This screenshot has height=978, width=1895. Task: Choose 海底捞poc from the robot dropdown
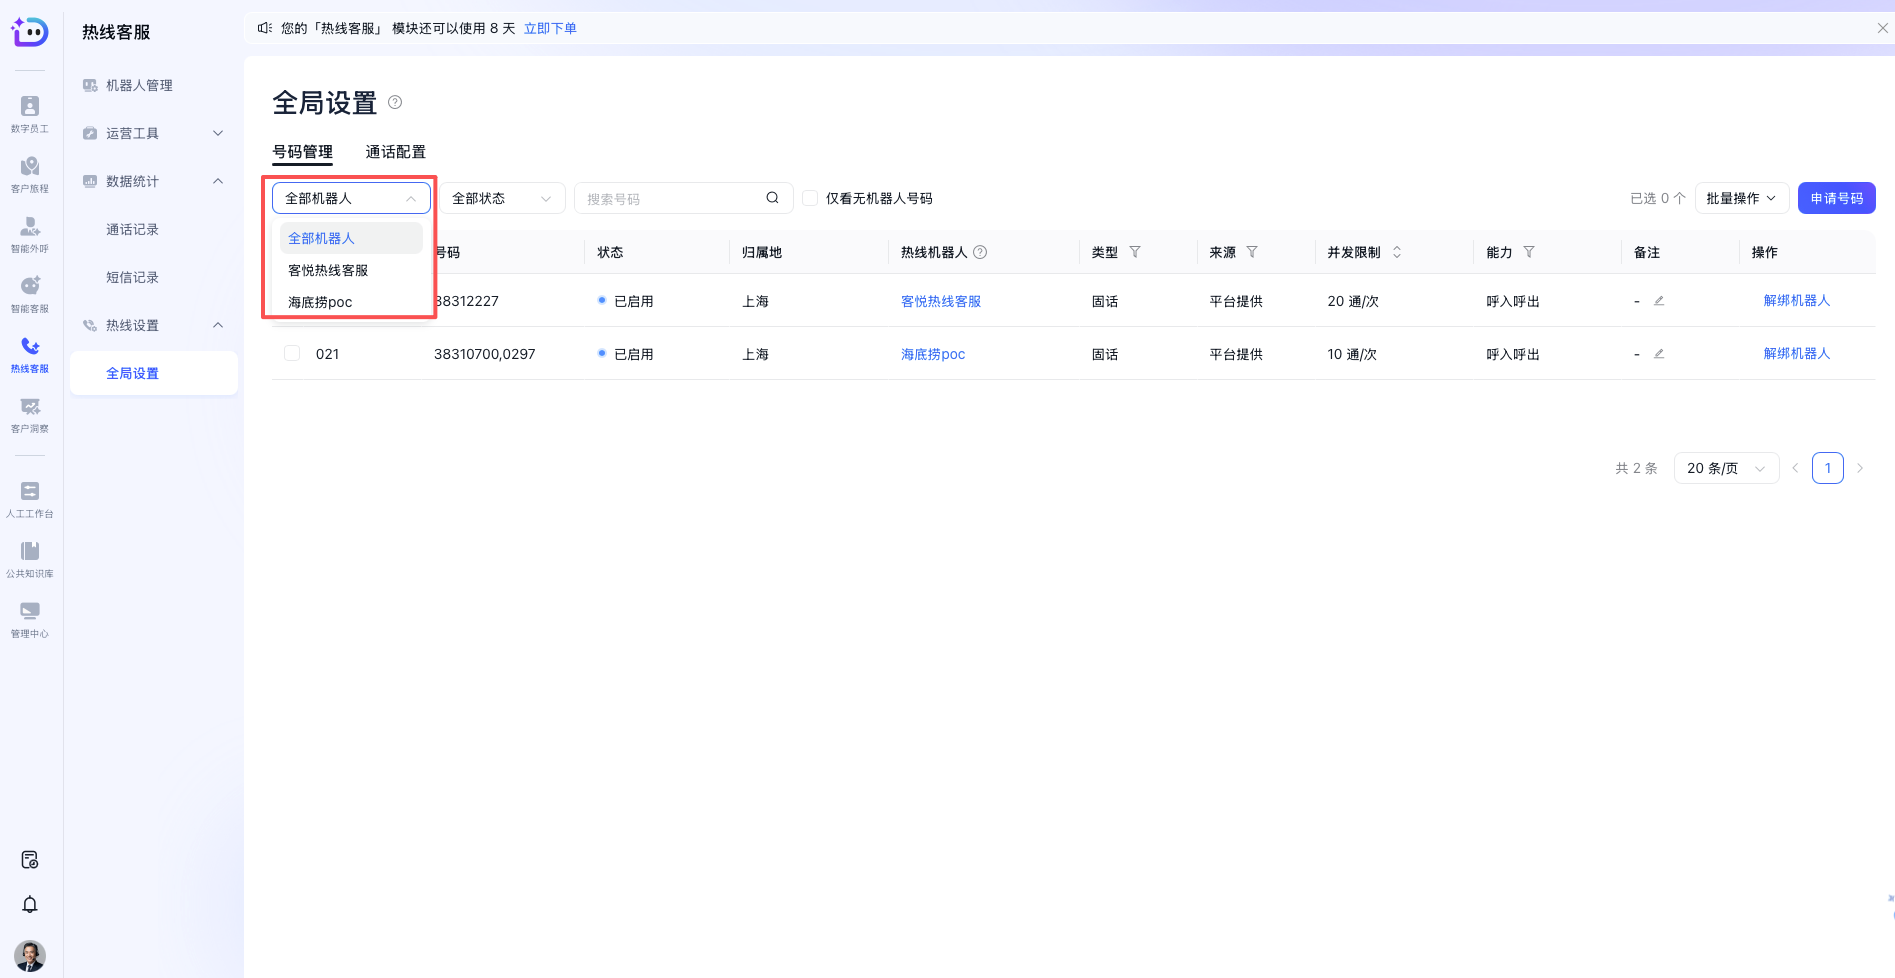(x=320, y=302)
